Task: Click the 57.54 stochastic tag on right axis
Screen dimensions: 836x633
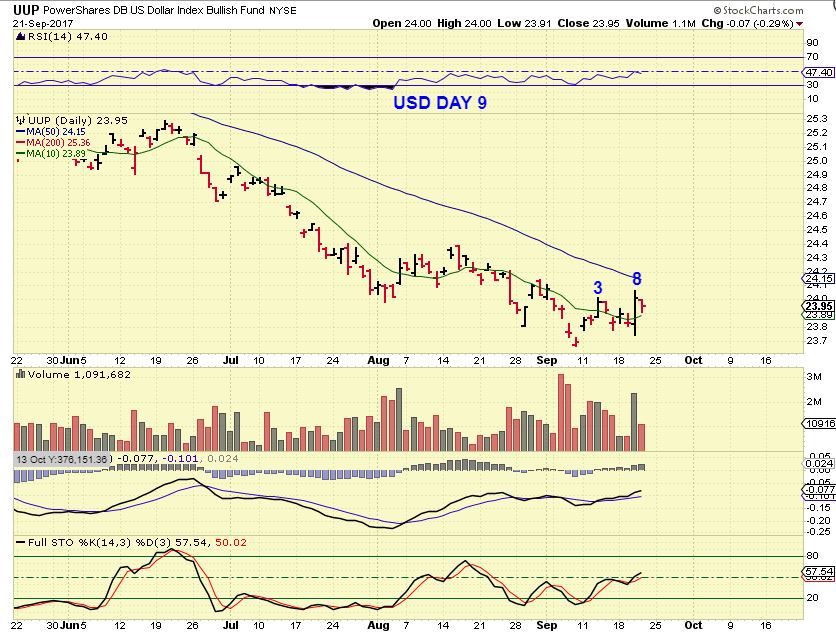Action: click(818, 571)
